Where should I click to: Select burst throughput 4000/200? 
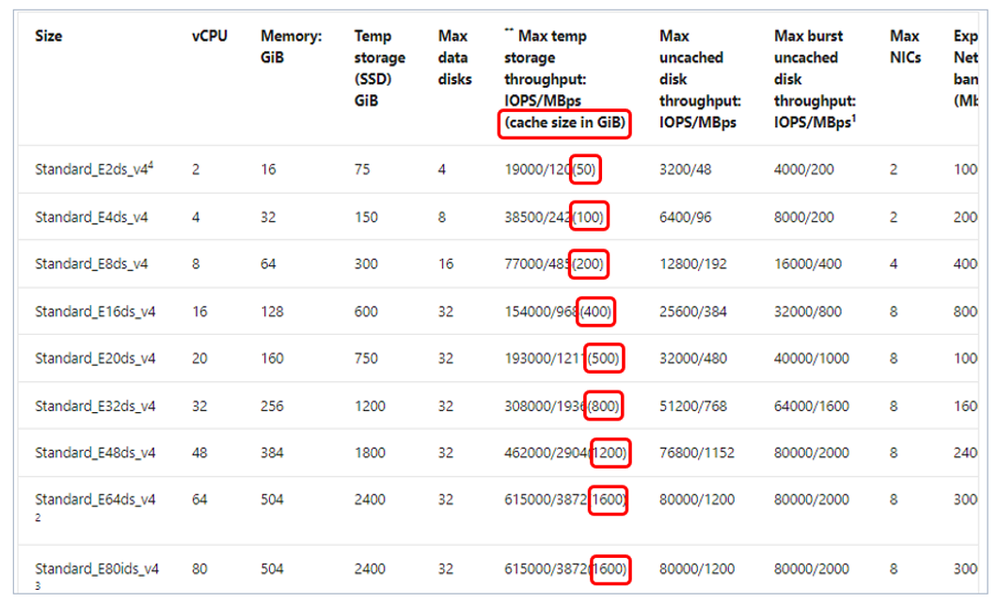(x=804, y=170)
